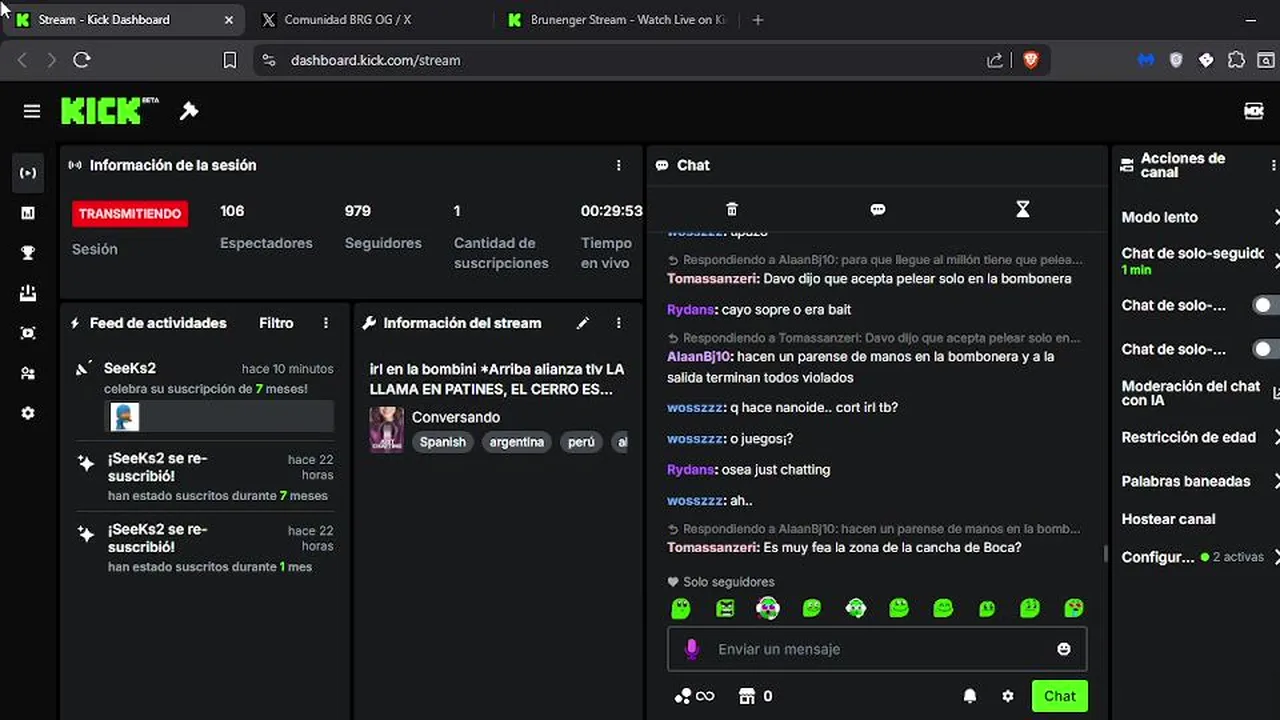Click the bell notification icon near Chat button

click(970, 696)
